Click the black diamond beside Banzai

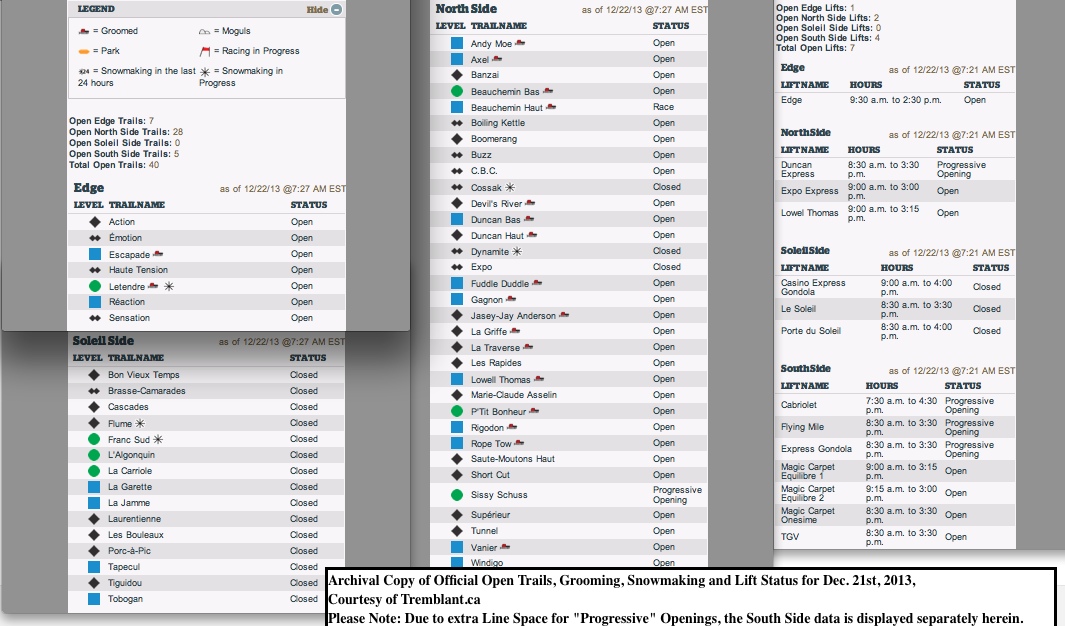(457, 75)
